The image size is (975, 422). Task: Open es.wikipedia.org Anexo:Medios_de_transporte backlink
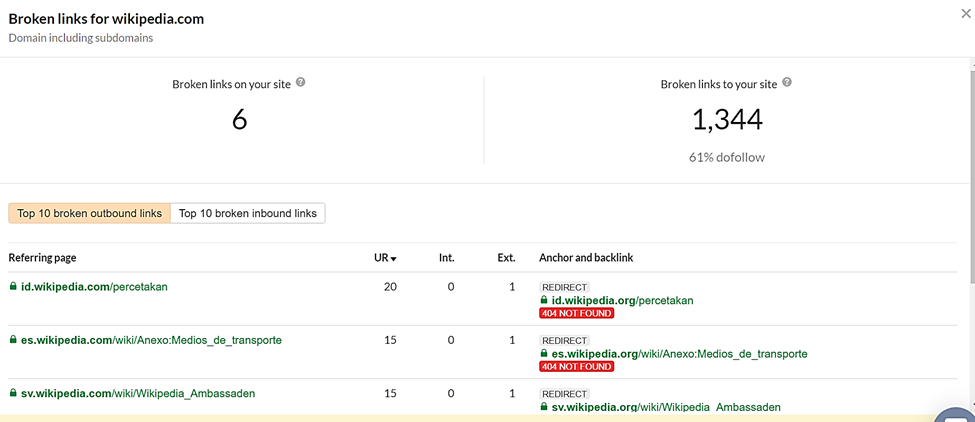(x=680, y=354)
